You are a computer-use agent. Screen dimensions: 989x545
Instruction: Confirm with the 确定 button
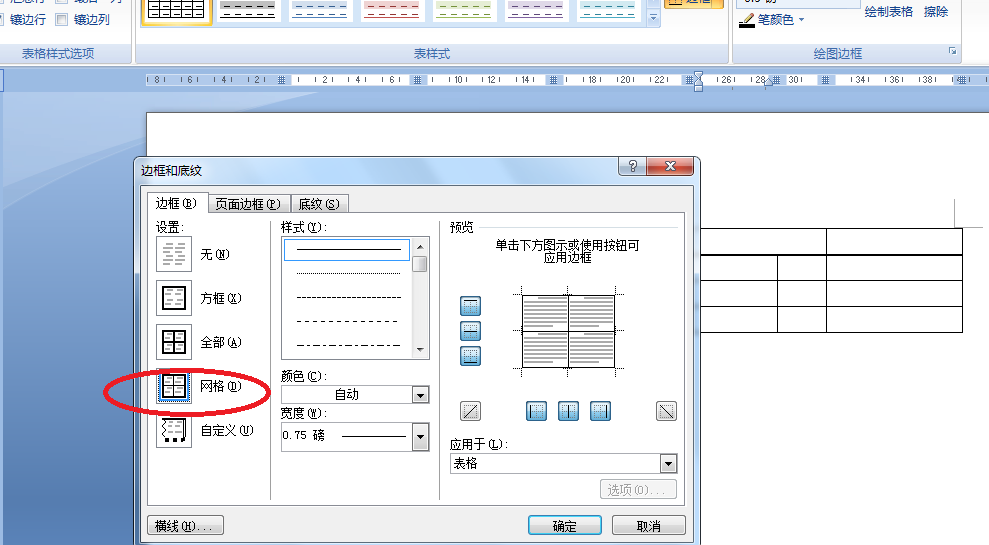pos(565,525)
